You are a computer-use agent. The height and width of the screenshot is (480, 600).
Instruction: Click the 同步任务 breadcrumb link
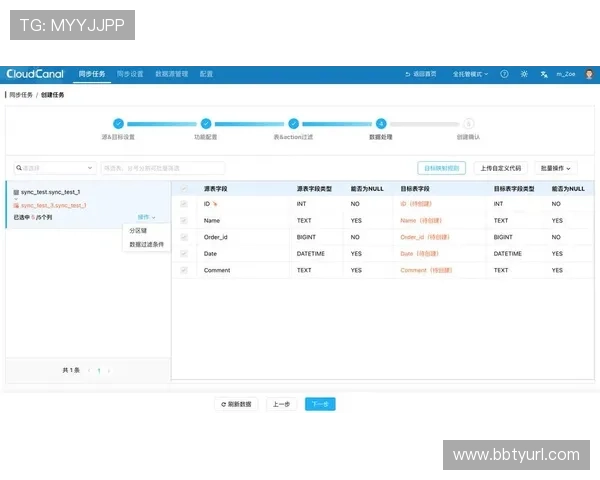[21, 95]
